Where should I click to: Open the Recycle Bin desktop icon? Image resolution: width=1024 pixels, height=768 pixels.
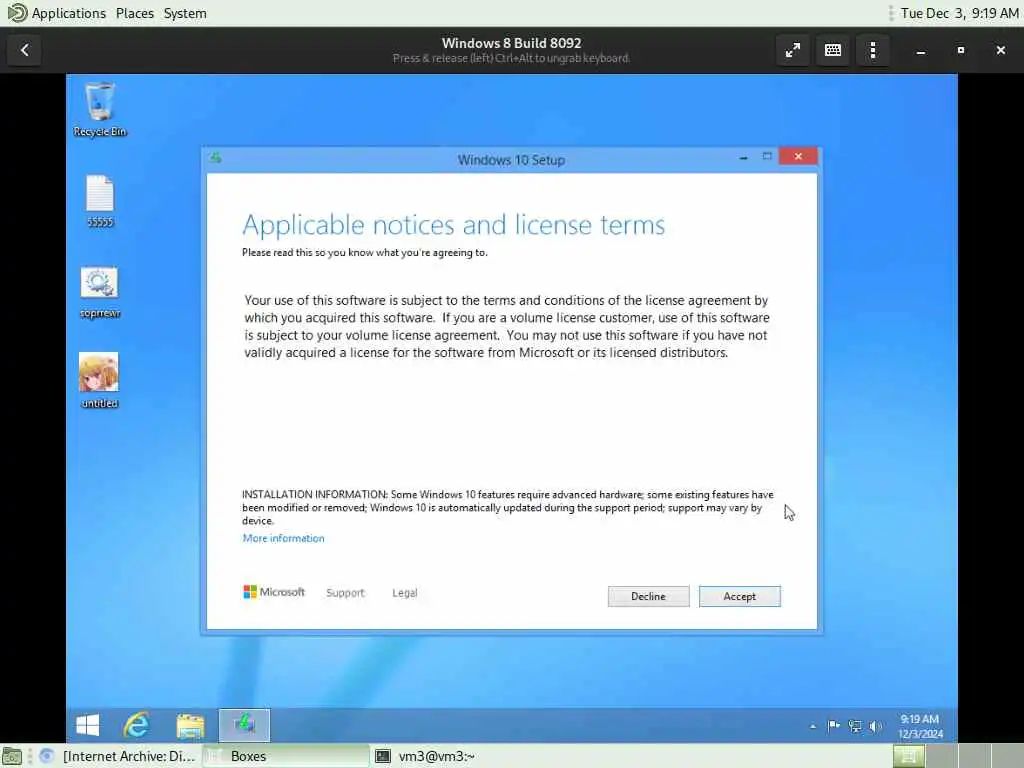coord(100,110)
